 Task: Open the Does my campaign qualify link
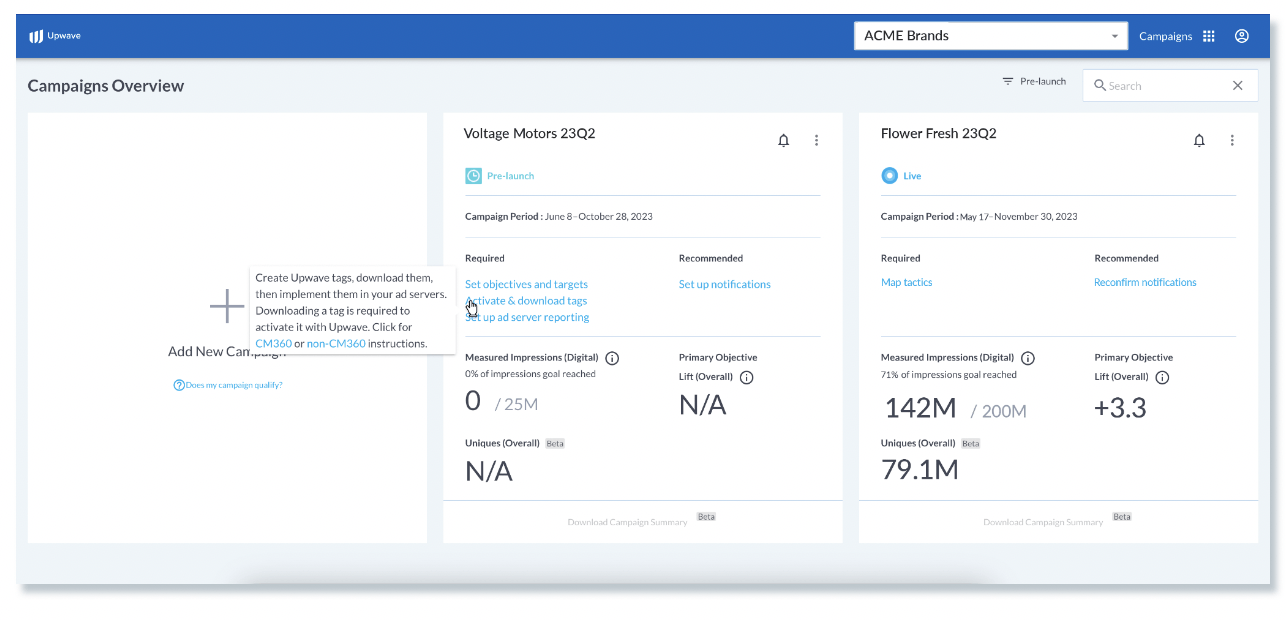tap(234, 385)
